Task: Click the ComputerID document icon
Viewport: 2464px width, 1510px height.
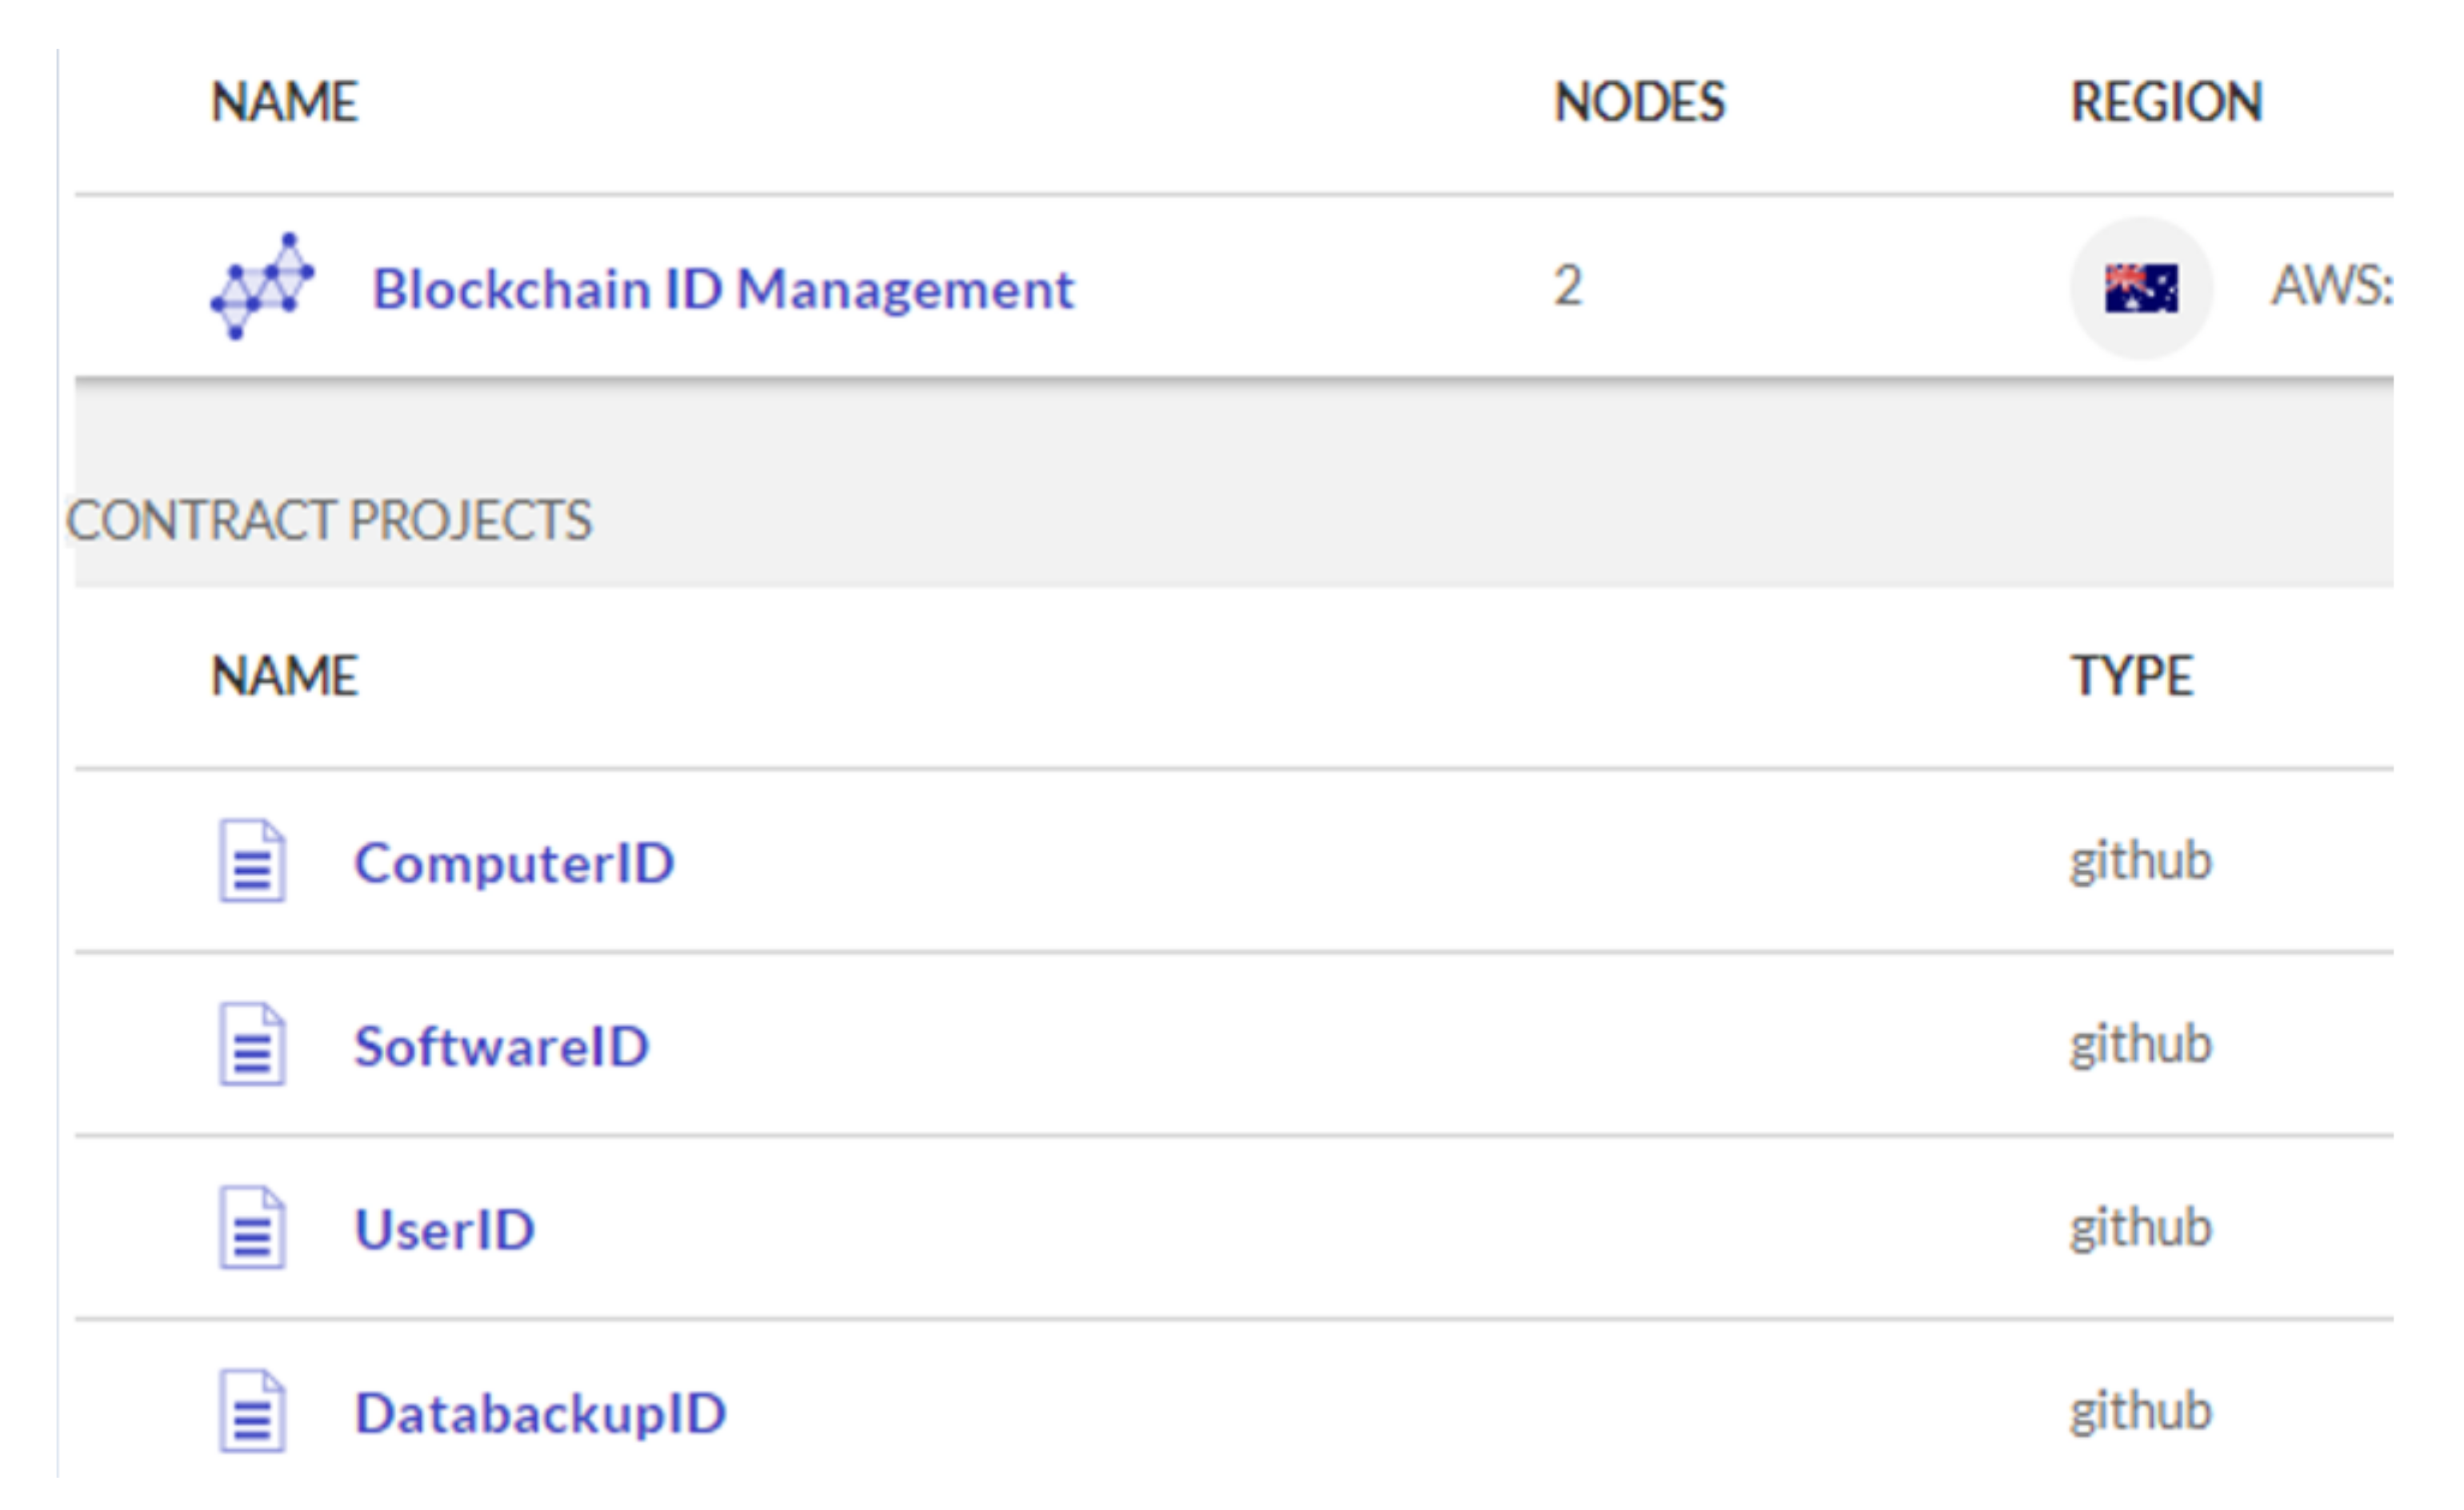Action: tap(252, 861)
